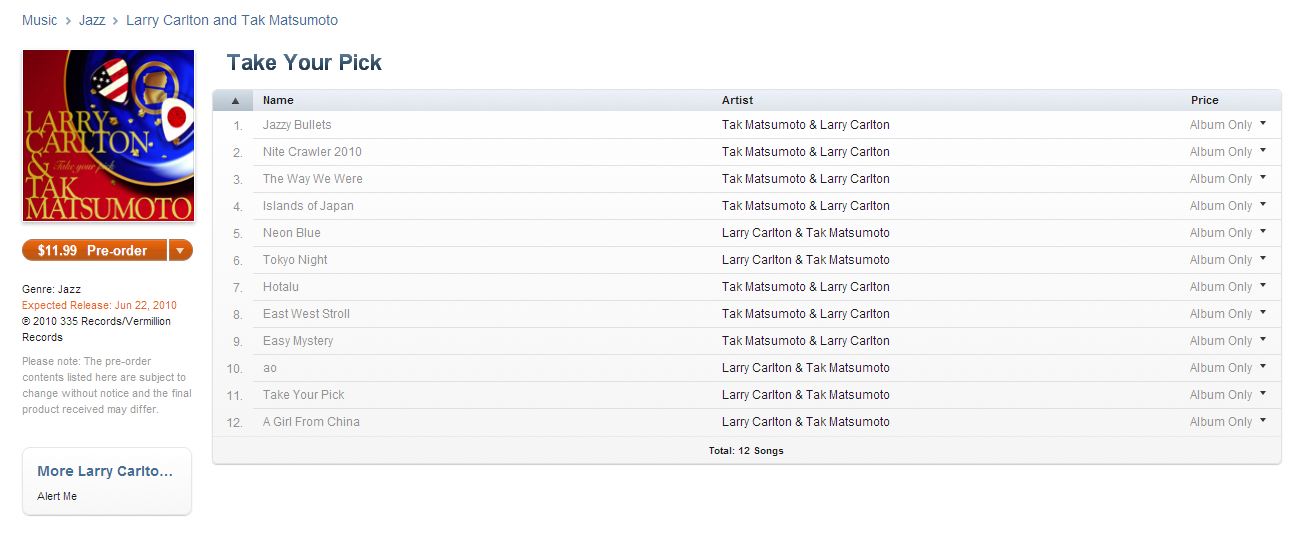Open the dropdown arrow next to Pre-order
Image resolution: width=1302 pixels, height=537 pixels.
tap(180, 250)
